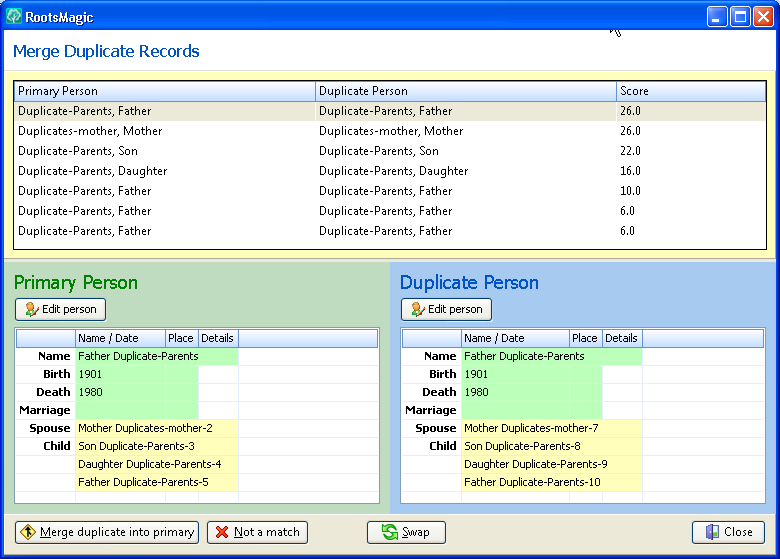This screenshot has height=559, width=780.
Task: Click the red X icon on Not a match
Action: (x=222, y=532)
